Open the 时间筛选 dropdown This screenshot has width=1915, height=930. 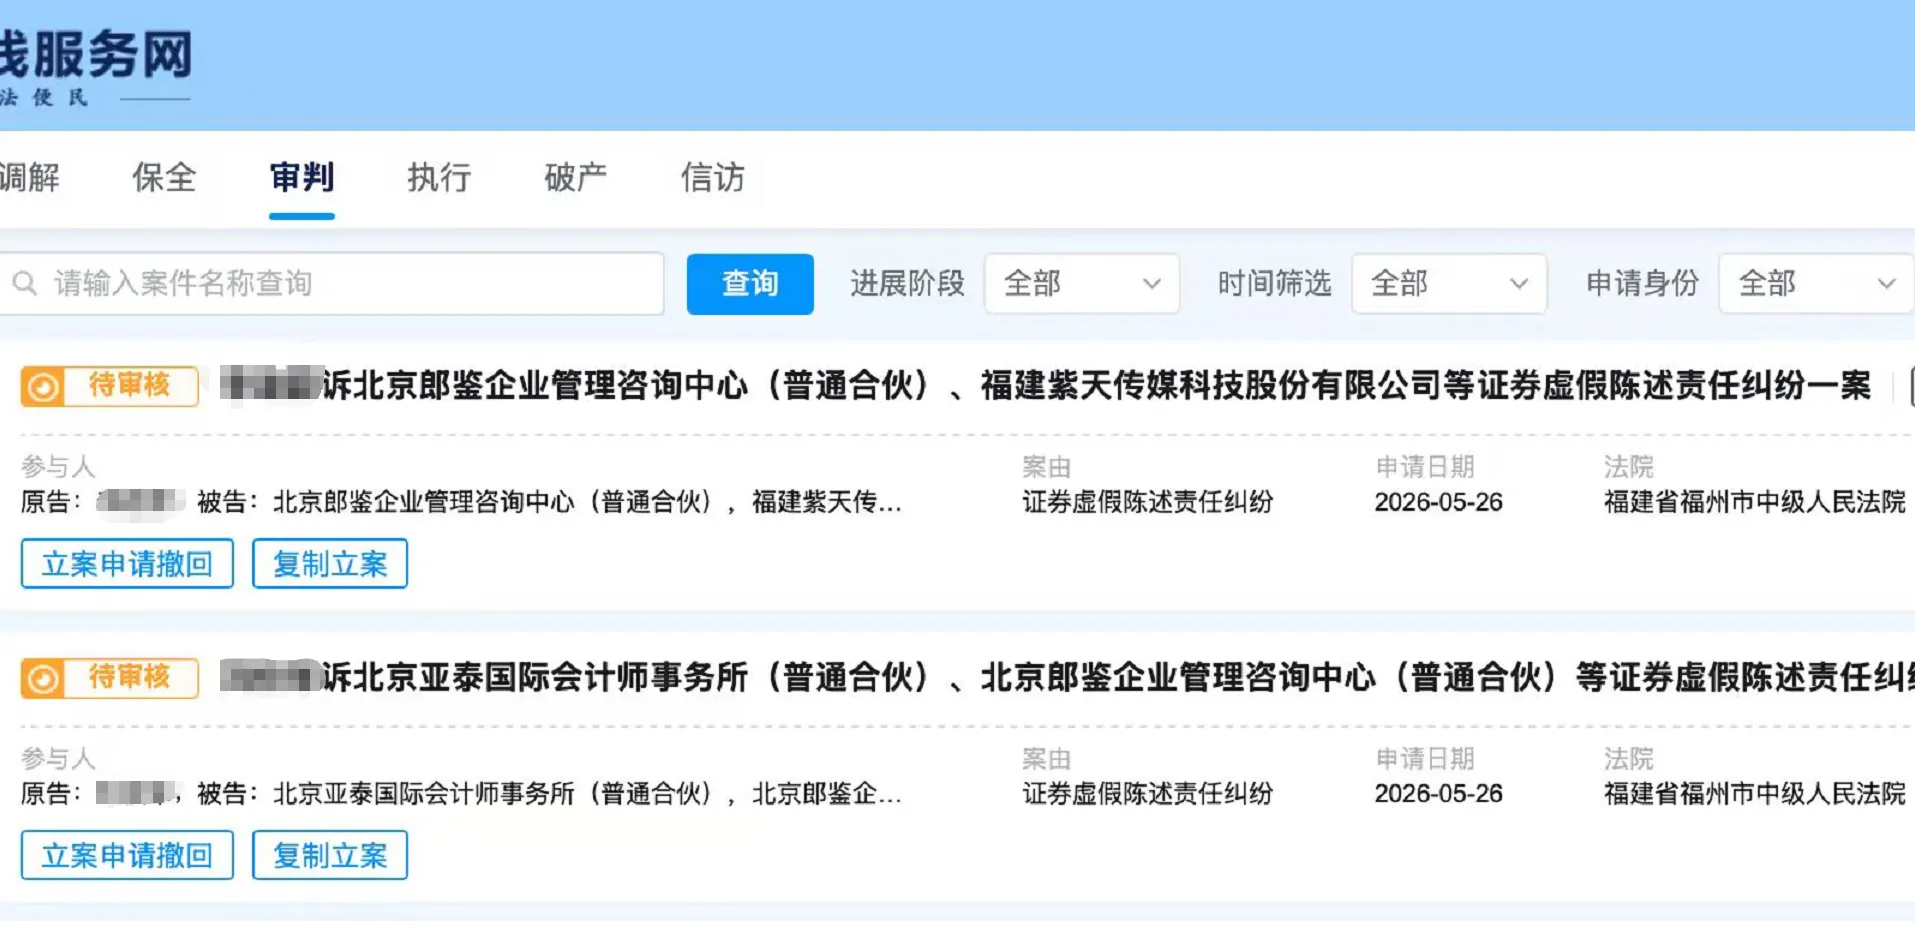(1448, 284)
